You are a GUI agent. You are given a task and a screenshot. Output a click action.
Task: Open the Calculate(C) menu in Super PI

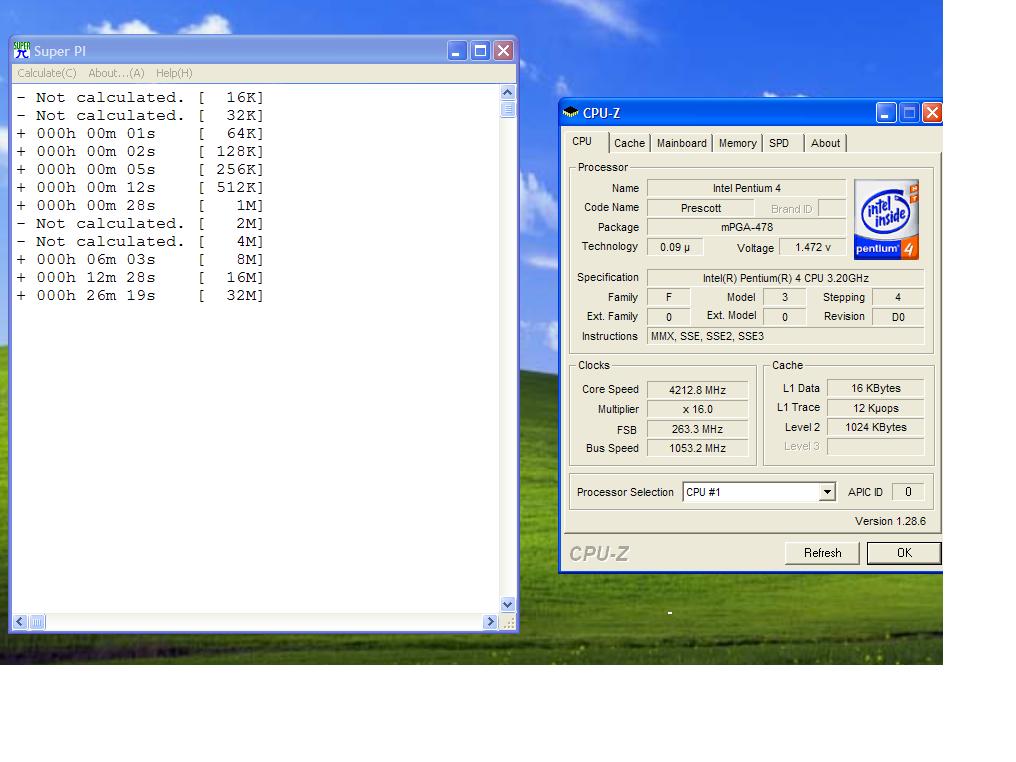(47, 73)
